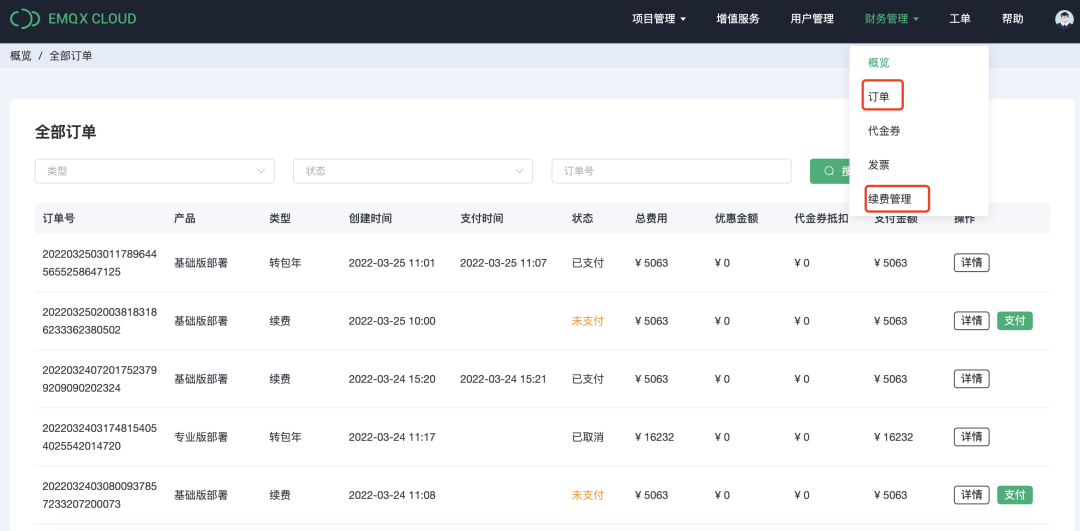Screen dimensions: 1080x531
Task: Click 概览 breadcrumb link
Action: (21, 56)
